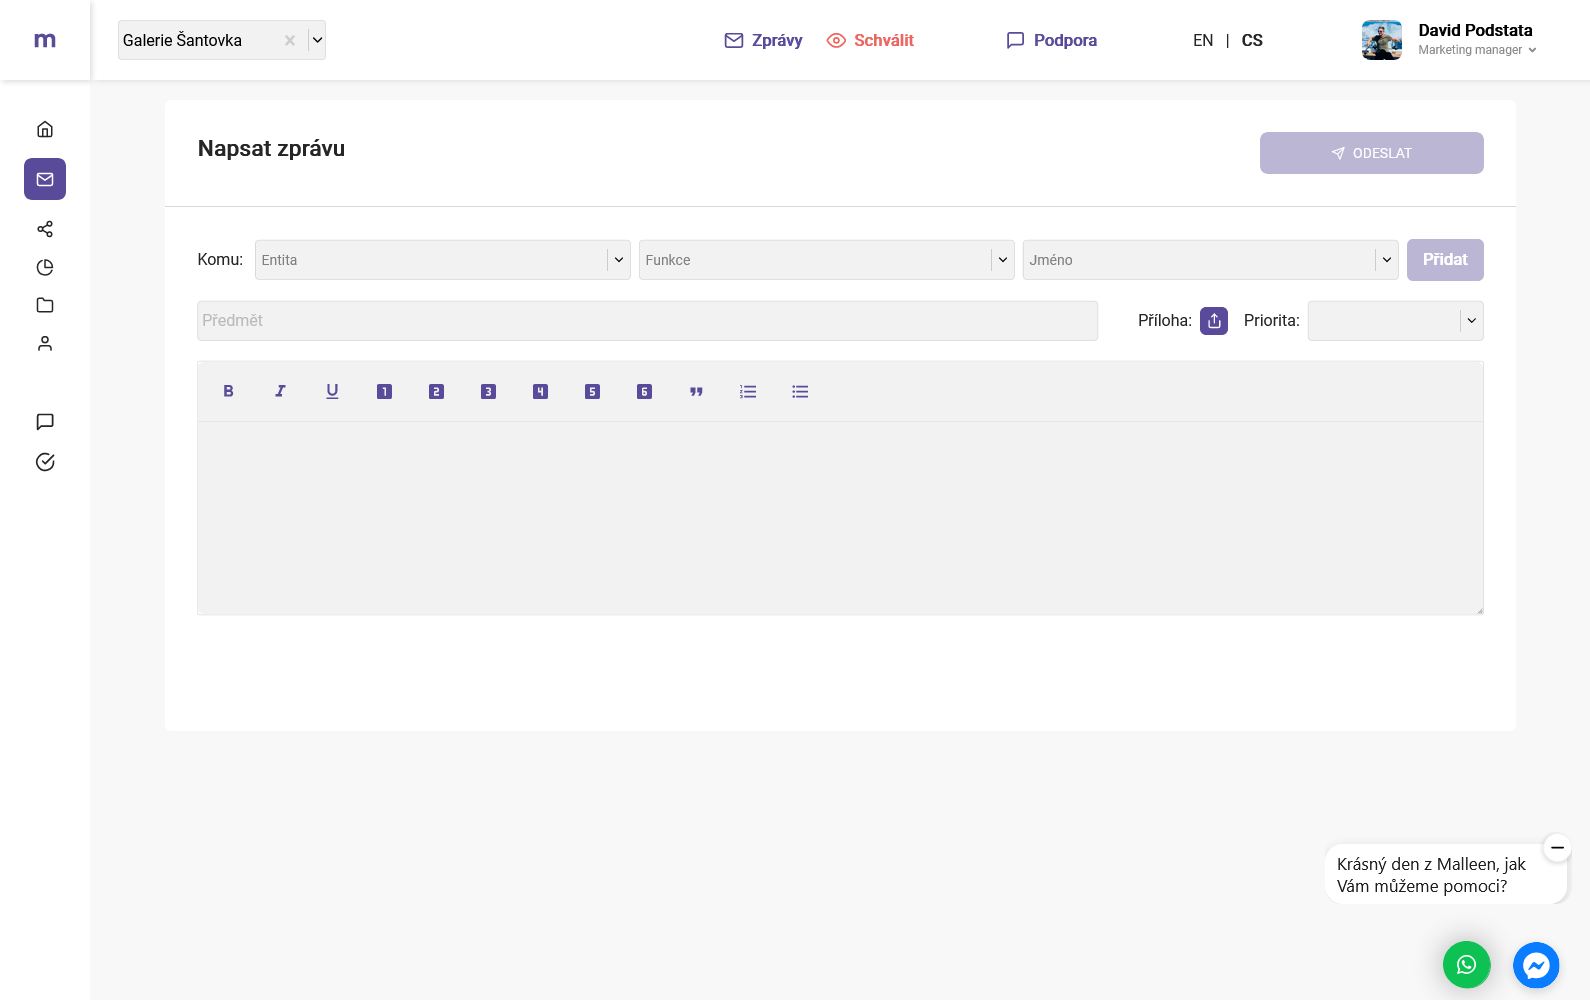Click the Předmět subject field
The width and height of the screenshot is (1590, 1000).
pos(647,321)
